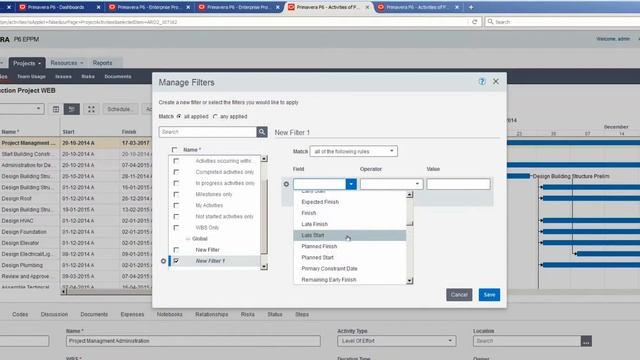Viewport: 640px width, 360px height.
Task: Click filter list scroll up arrow
Action: [x=264, y=158]
